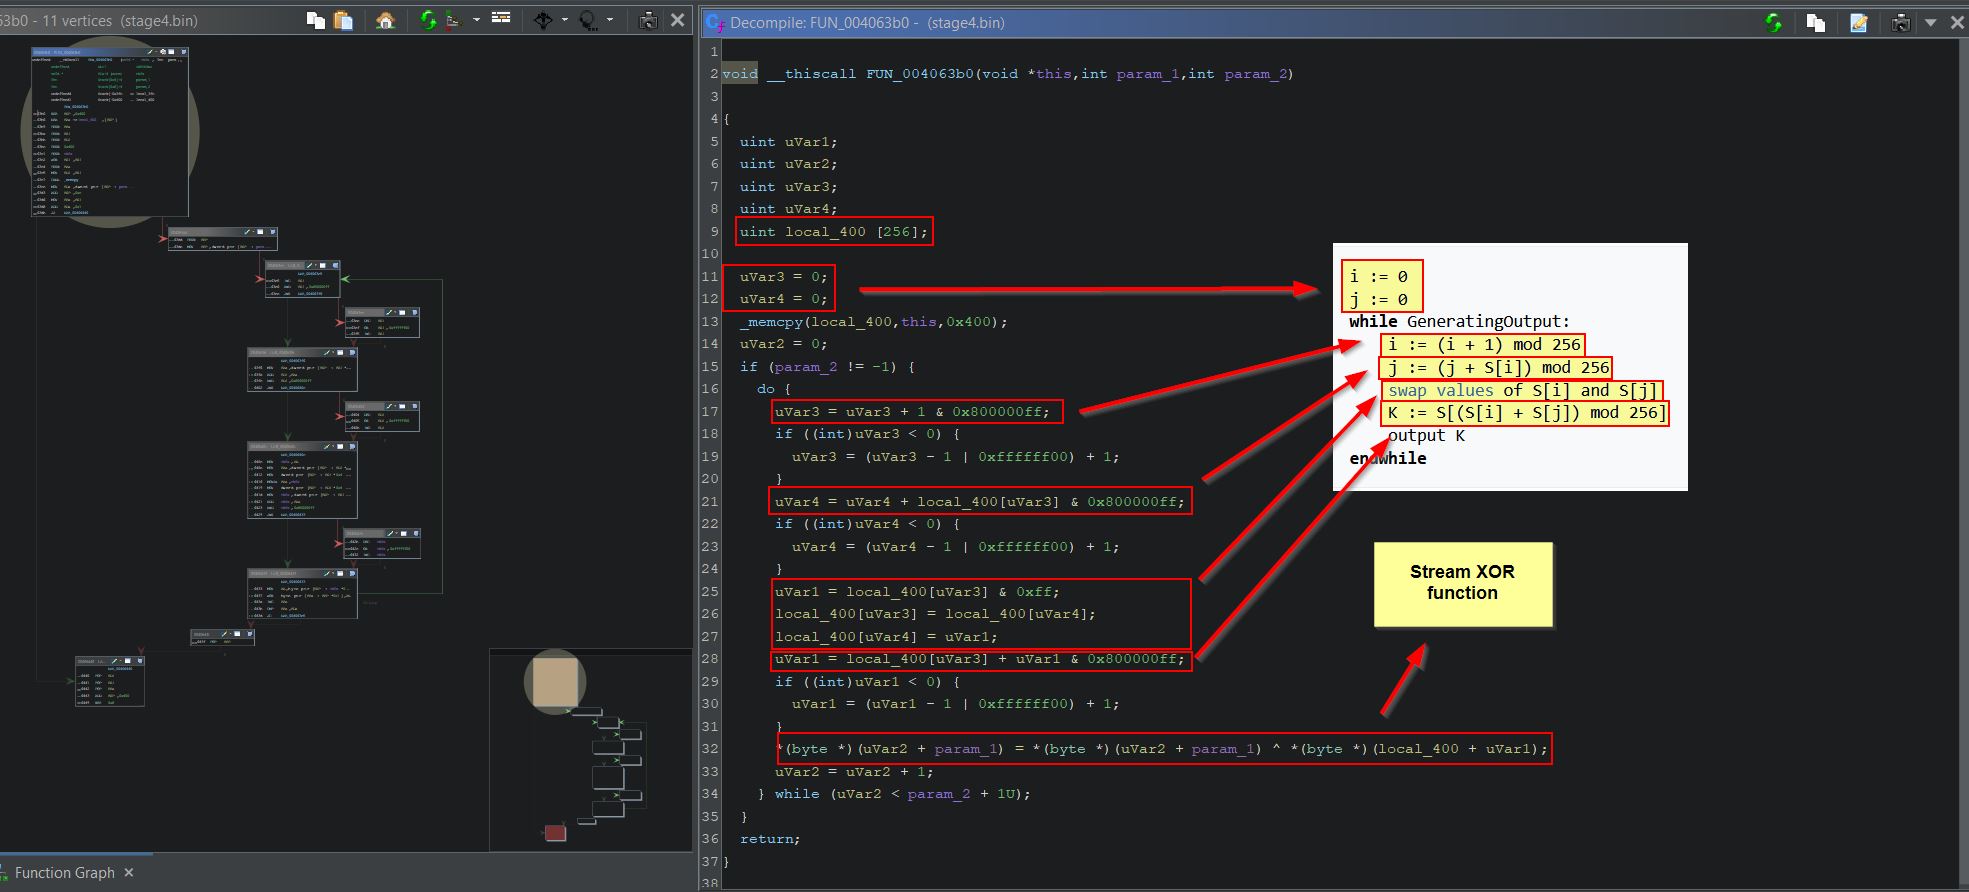Re-decompile using the Decompile panel refresh icon
The image size is (1969, 892).
pos(1774,22)
